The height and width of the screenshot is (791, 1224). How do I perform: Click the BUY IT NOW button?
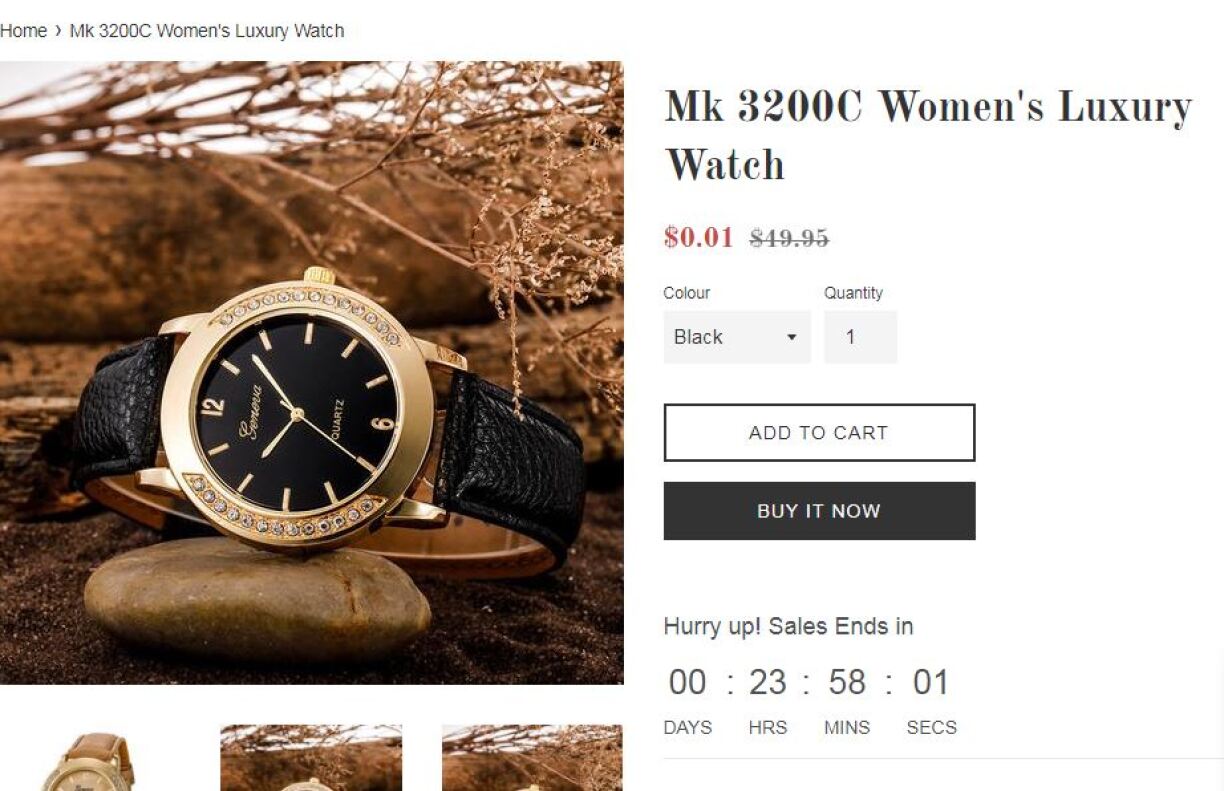coord(819,511)
